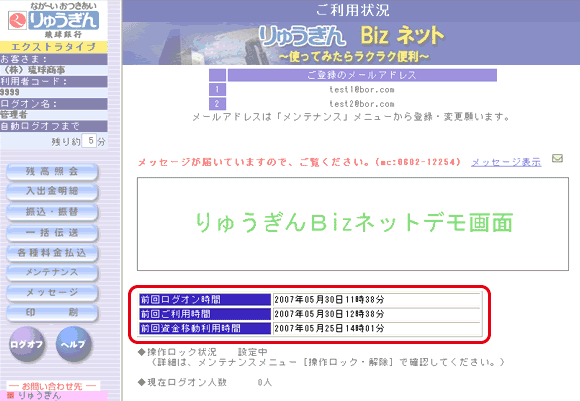Click the ご利用状況 page title
The width and height of the screenshot is (580, 401).
click(x=352, y=10)
